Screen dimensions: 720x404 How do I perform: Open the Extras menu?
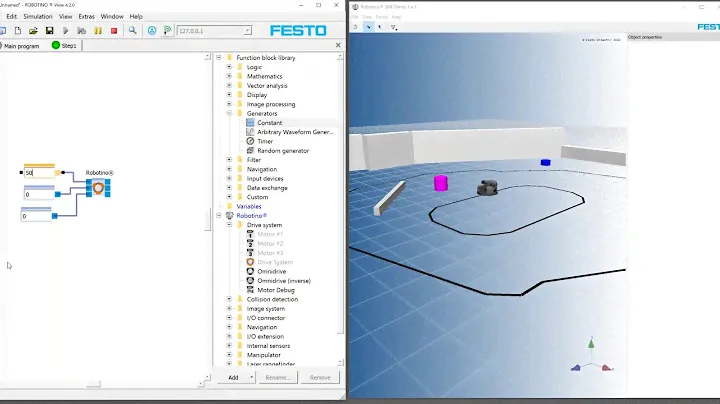pos(87,17)
